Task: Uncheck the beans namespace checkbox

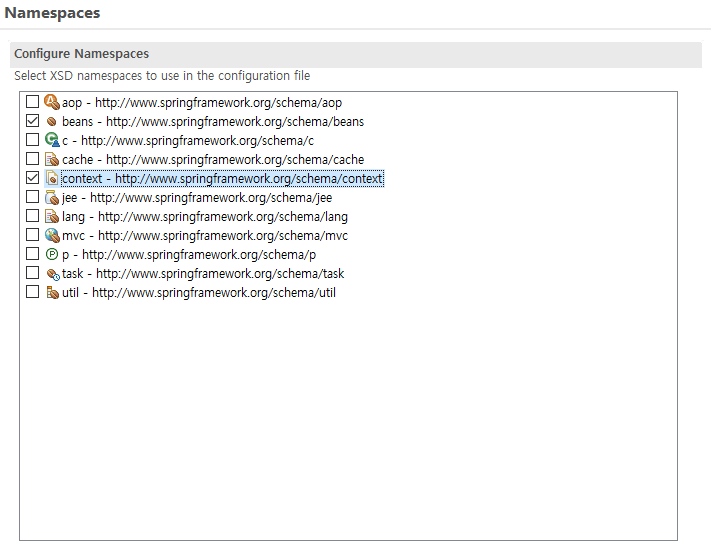Action: (32, 121)
